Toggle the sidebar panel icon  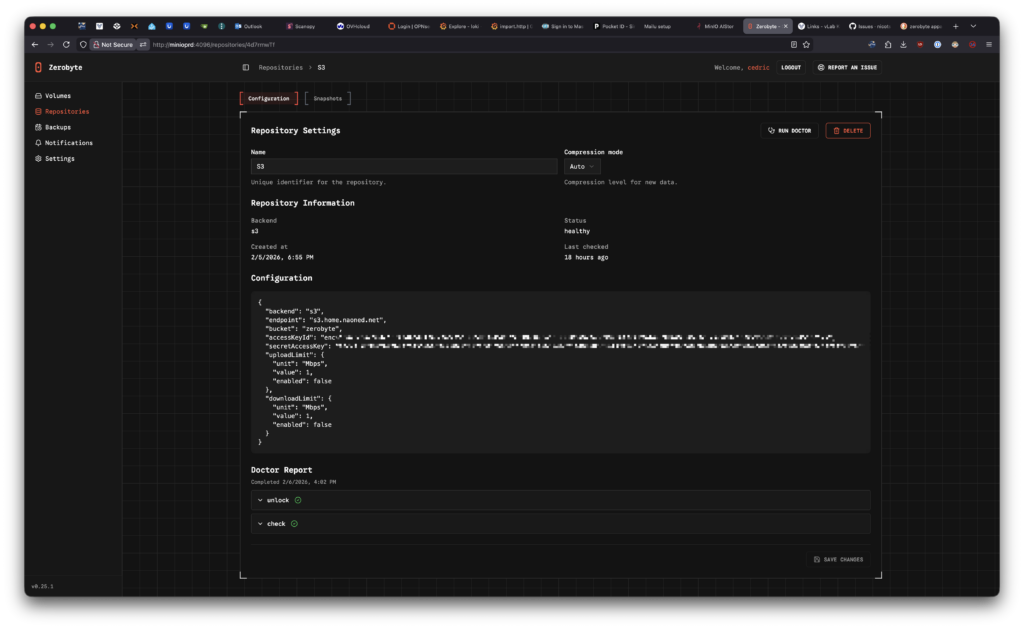pos(246,68)
